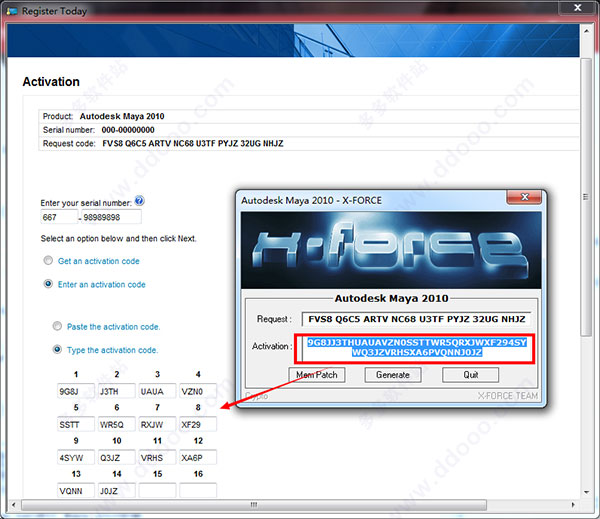Click the horizontal scrollbar thumb
Image resolution: width=600 pixels, height=519 pixels.
254,505
